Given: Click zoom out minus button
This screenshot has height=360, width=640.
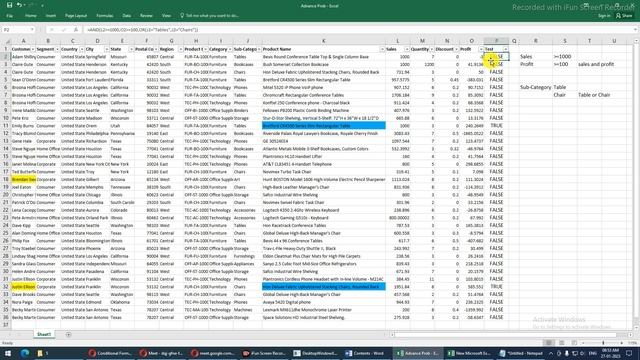Looking at the screenshot, I should tap(584, 343).
